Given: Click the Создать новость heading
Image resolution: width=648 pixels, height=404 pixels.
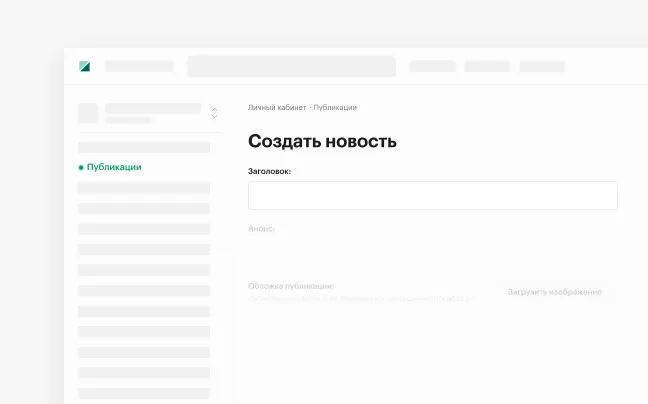Looking at the screenshot, I should click(322, 141).
